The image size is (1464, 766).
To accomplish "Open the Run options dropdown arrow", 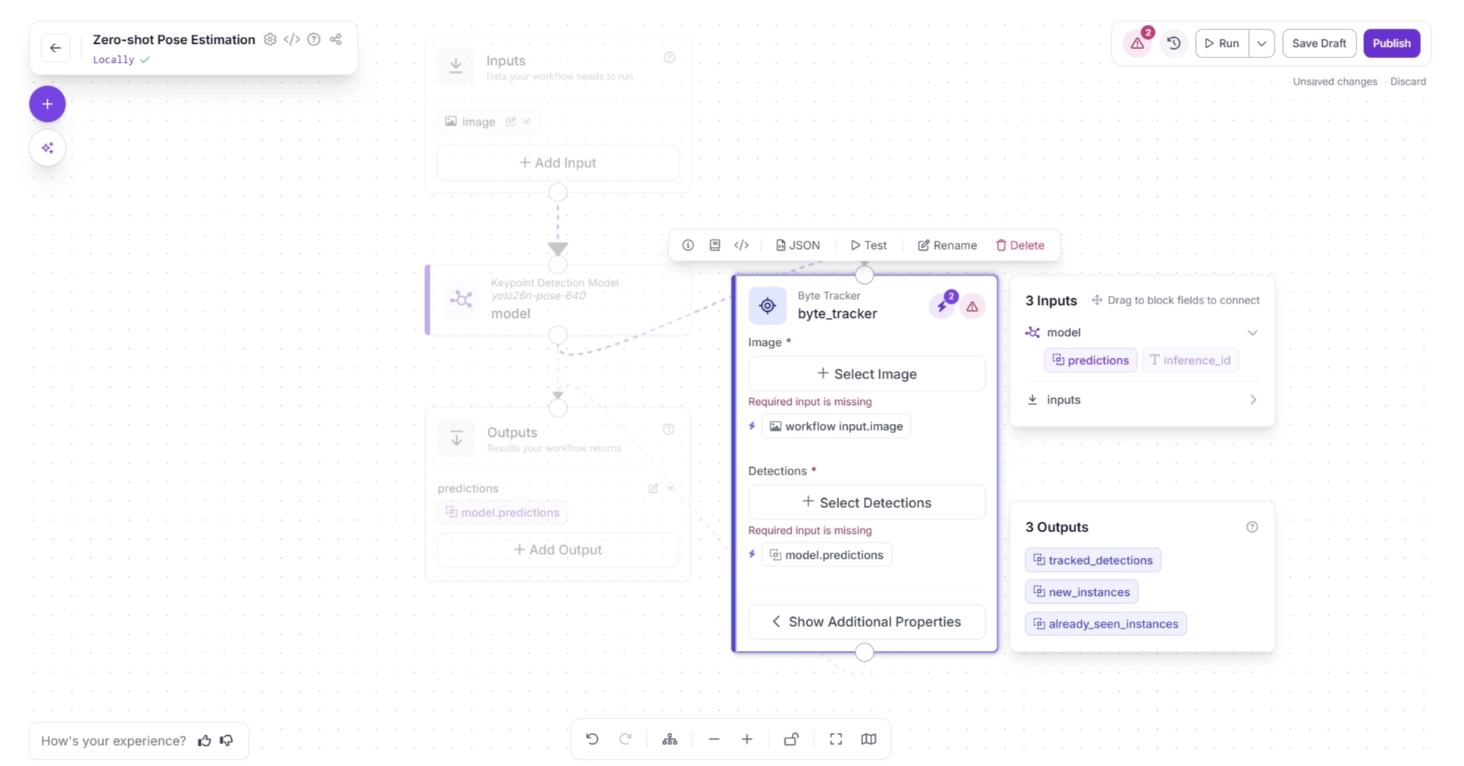I will pos(1262,43).
